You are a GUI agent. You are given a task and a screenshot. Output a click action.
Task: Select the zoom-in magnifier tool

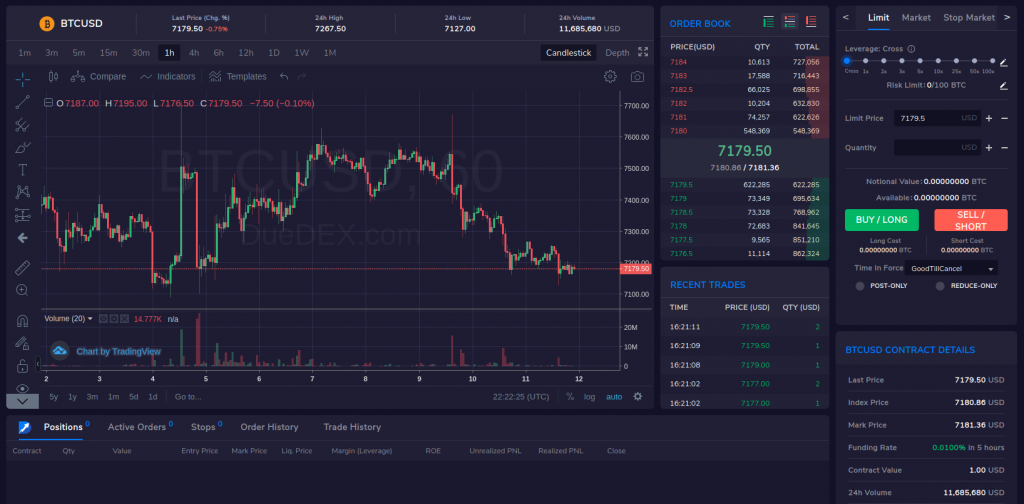click(22, 291)
